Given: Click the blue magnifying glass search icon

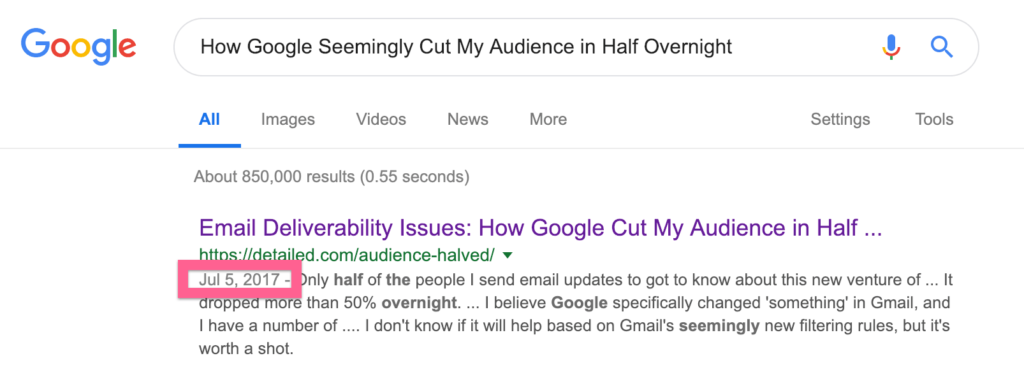Looking at the screenshot, I should (941, 46).
